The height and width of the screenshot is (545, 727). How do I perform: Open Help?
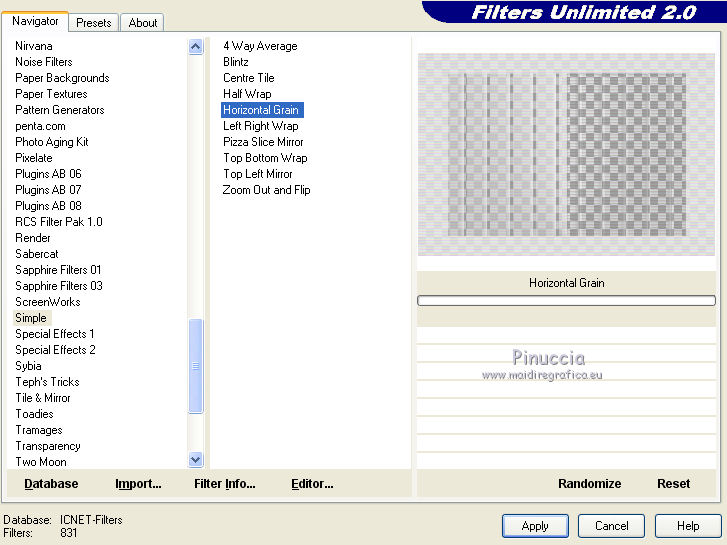(x=688, y=526)
